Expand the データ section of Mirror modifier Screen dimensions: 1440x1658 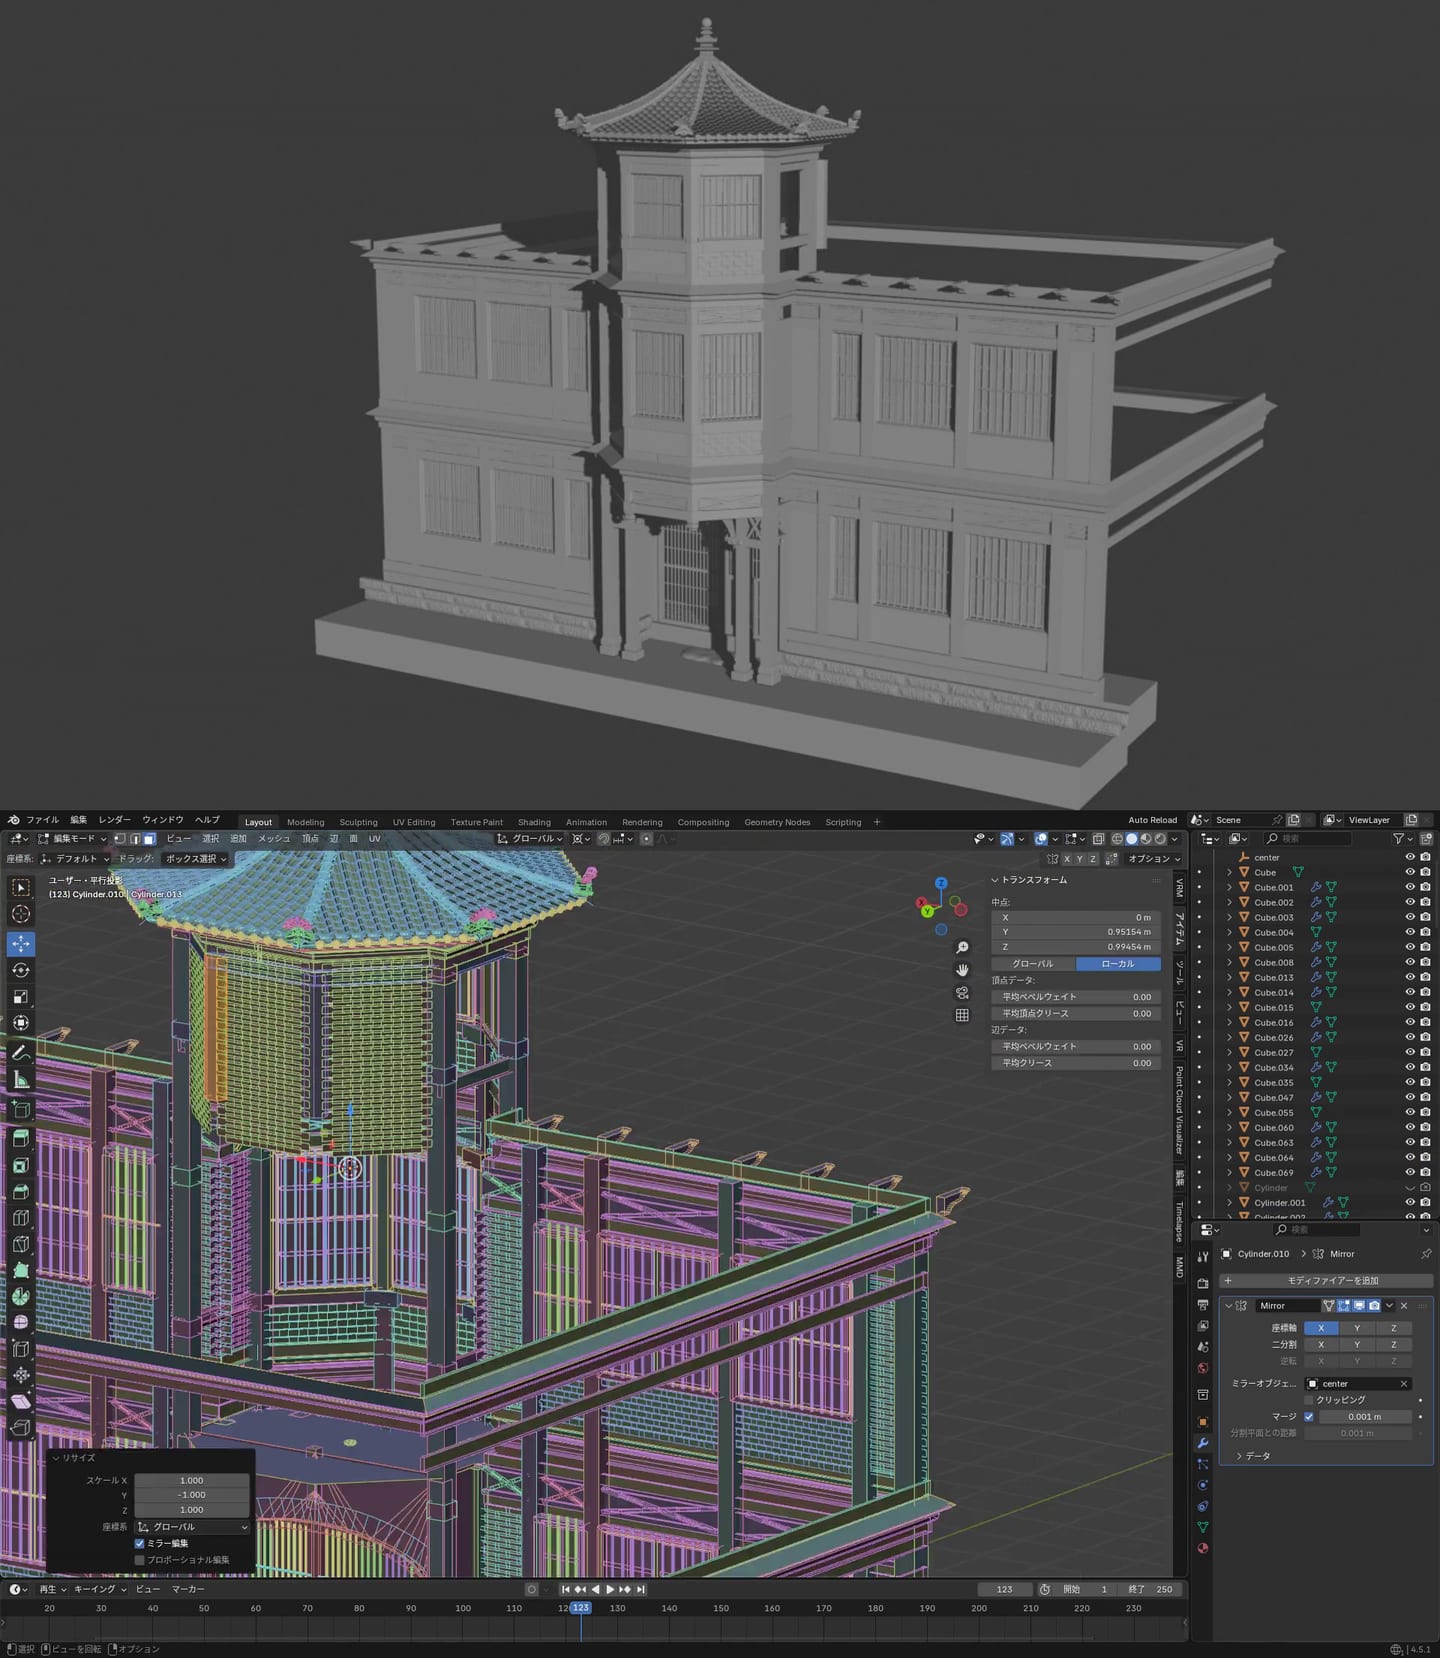click(1254, 1456)
